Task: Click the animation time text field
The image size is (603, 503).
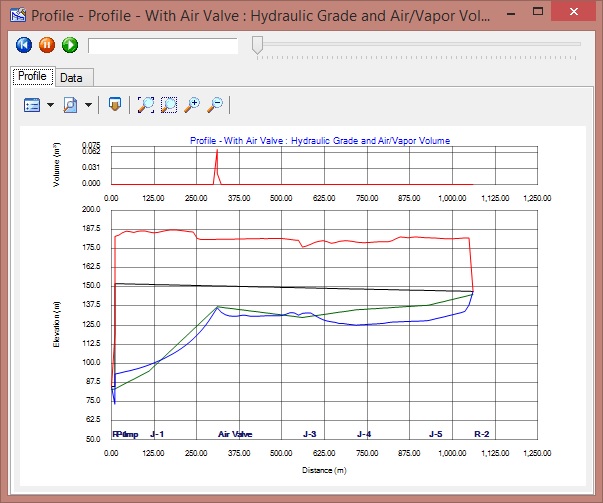Action: tap(163, 45)
